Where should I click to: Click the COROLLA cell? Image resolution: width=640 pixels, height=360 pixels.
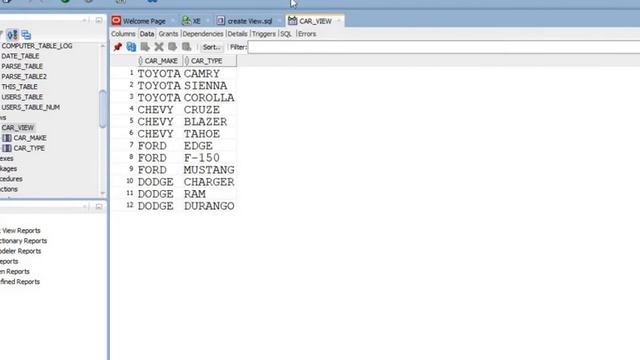coord(209,98)
